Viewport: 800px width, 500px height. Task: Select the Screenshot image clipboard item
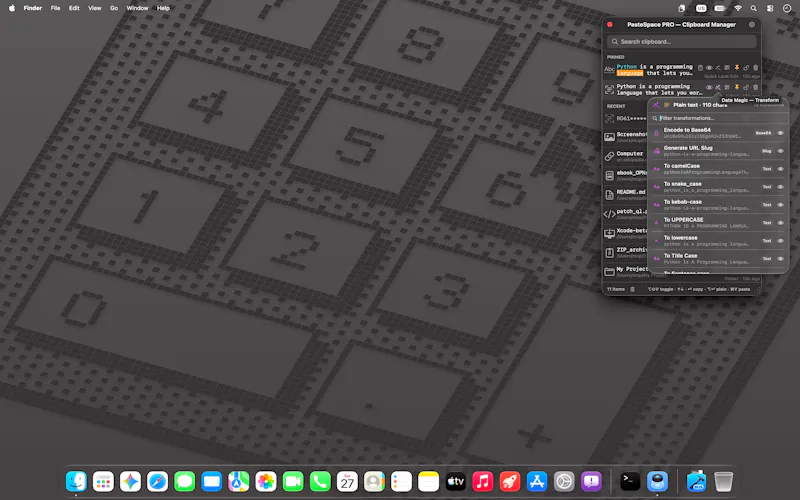626,137
